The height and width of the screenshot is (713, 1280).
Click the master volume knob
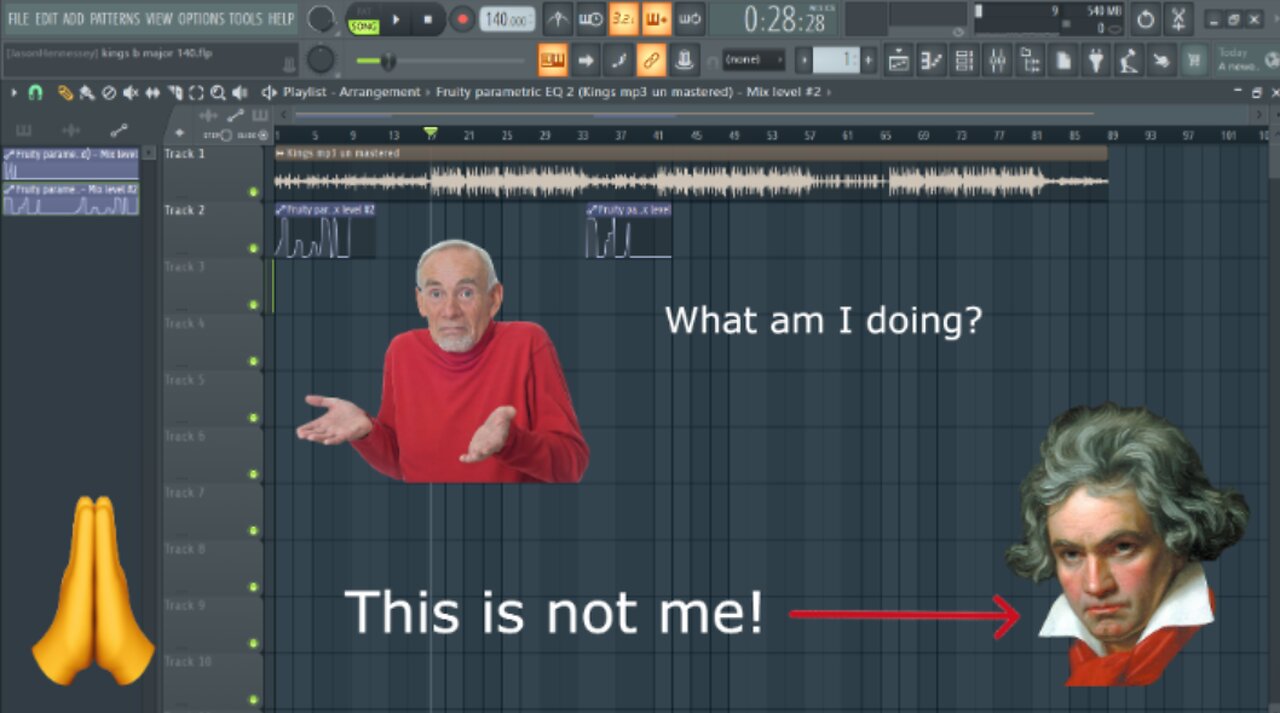[x=321, y=18]
